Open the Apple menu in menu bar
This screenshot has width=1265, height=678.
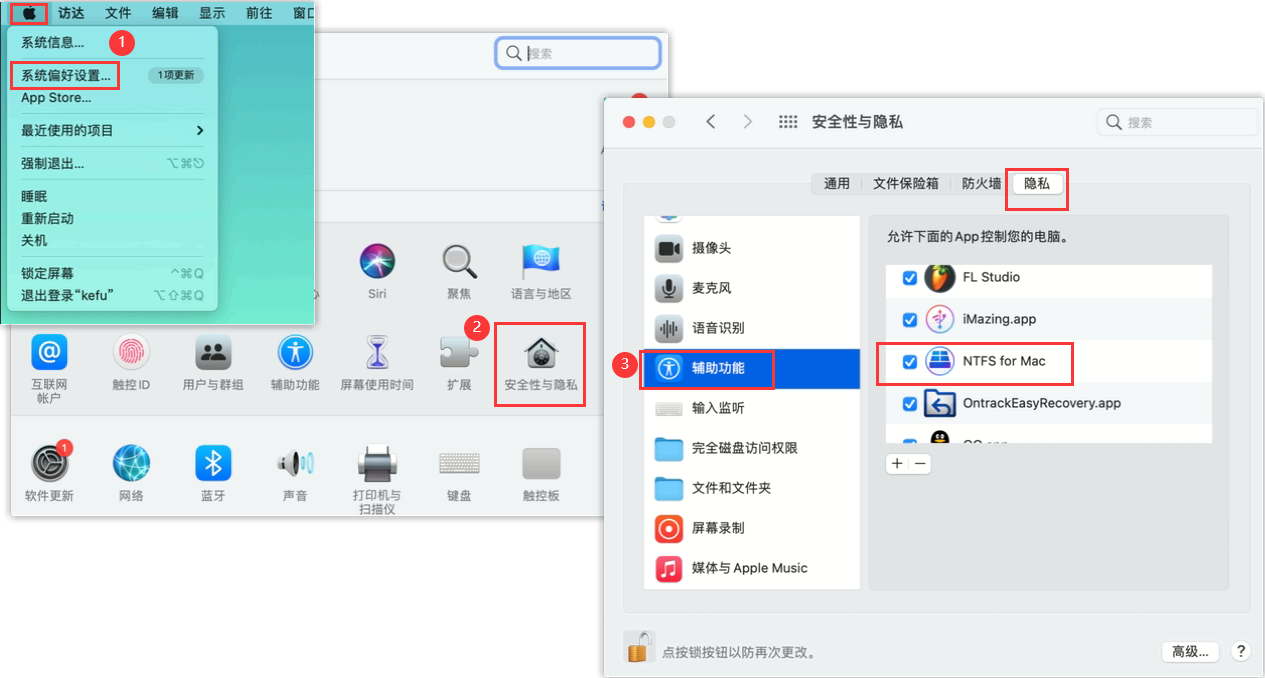click(x=30, y=13)
